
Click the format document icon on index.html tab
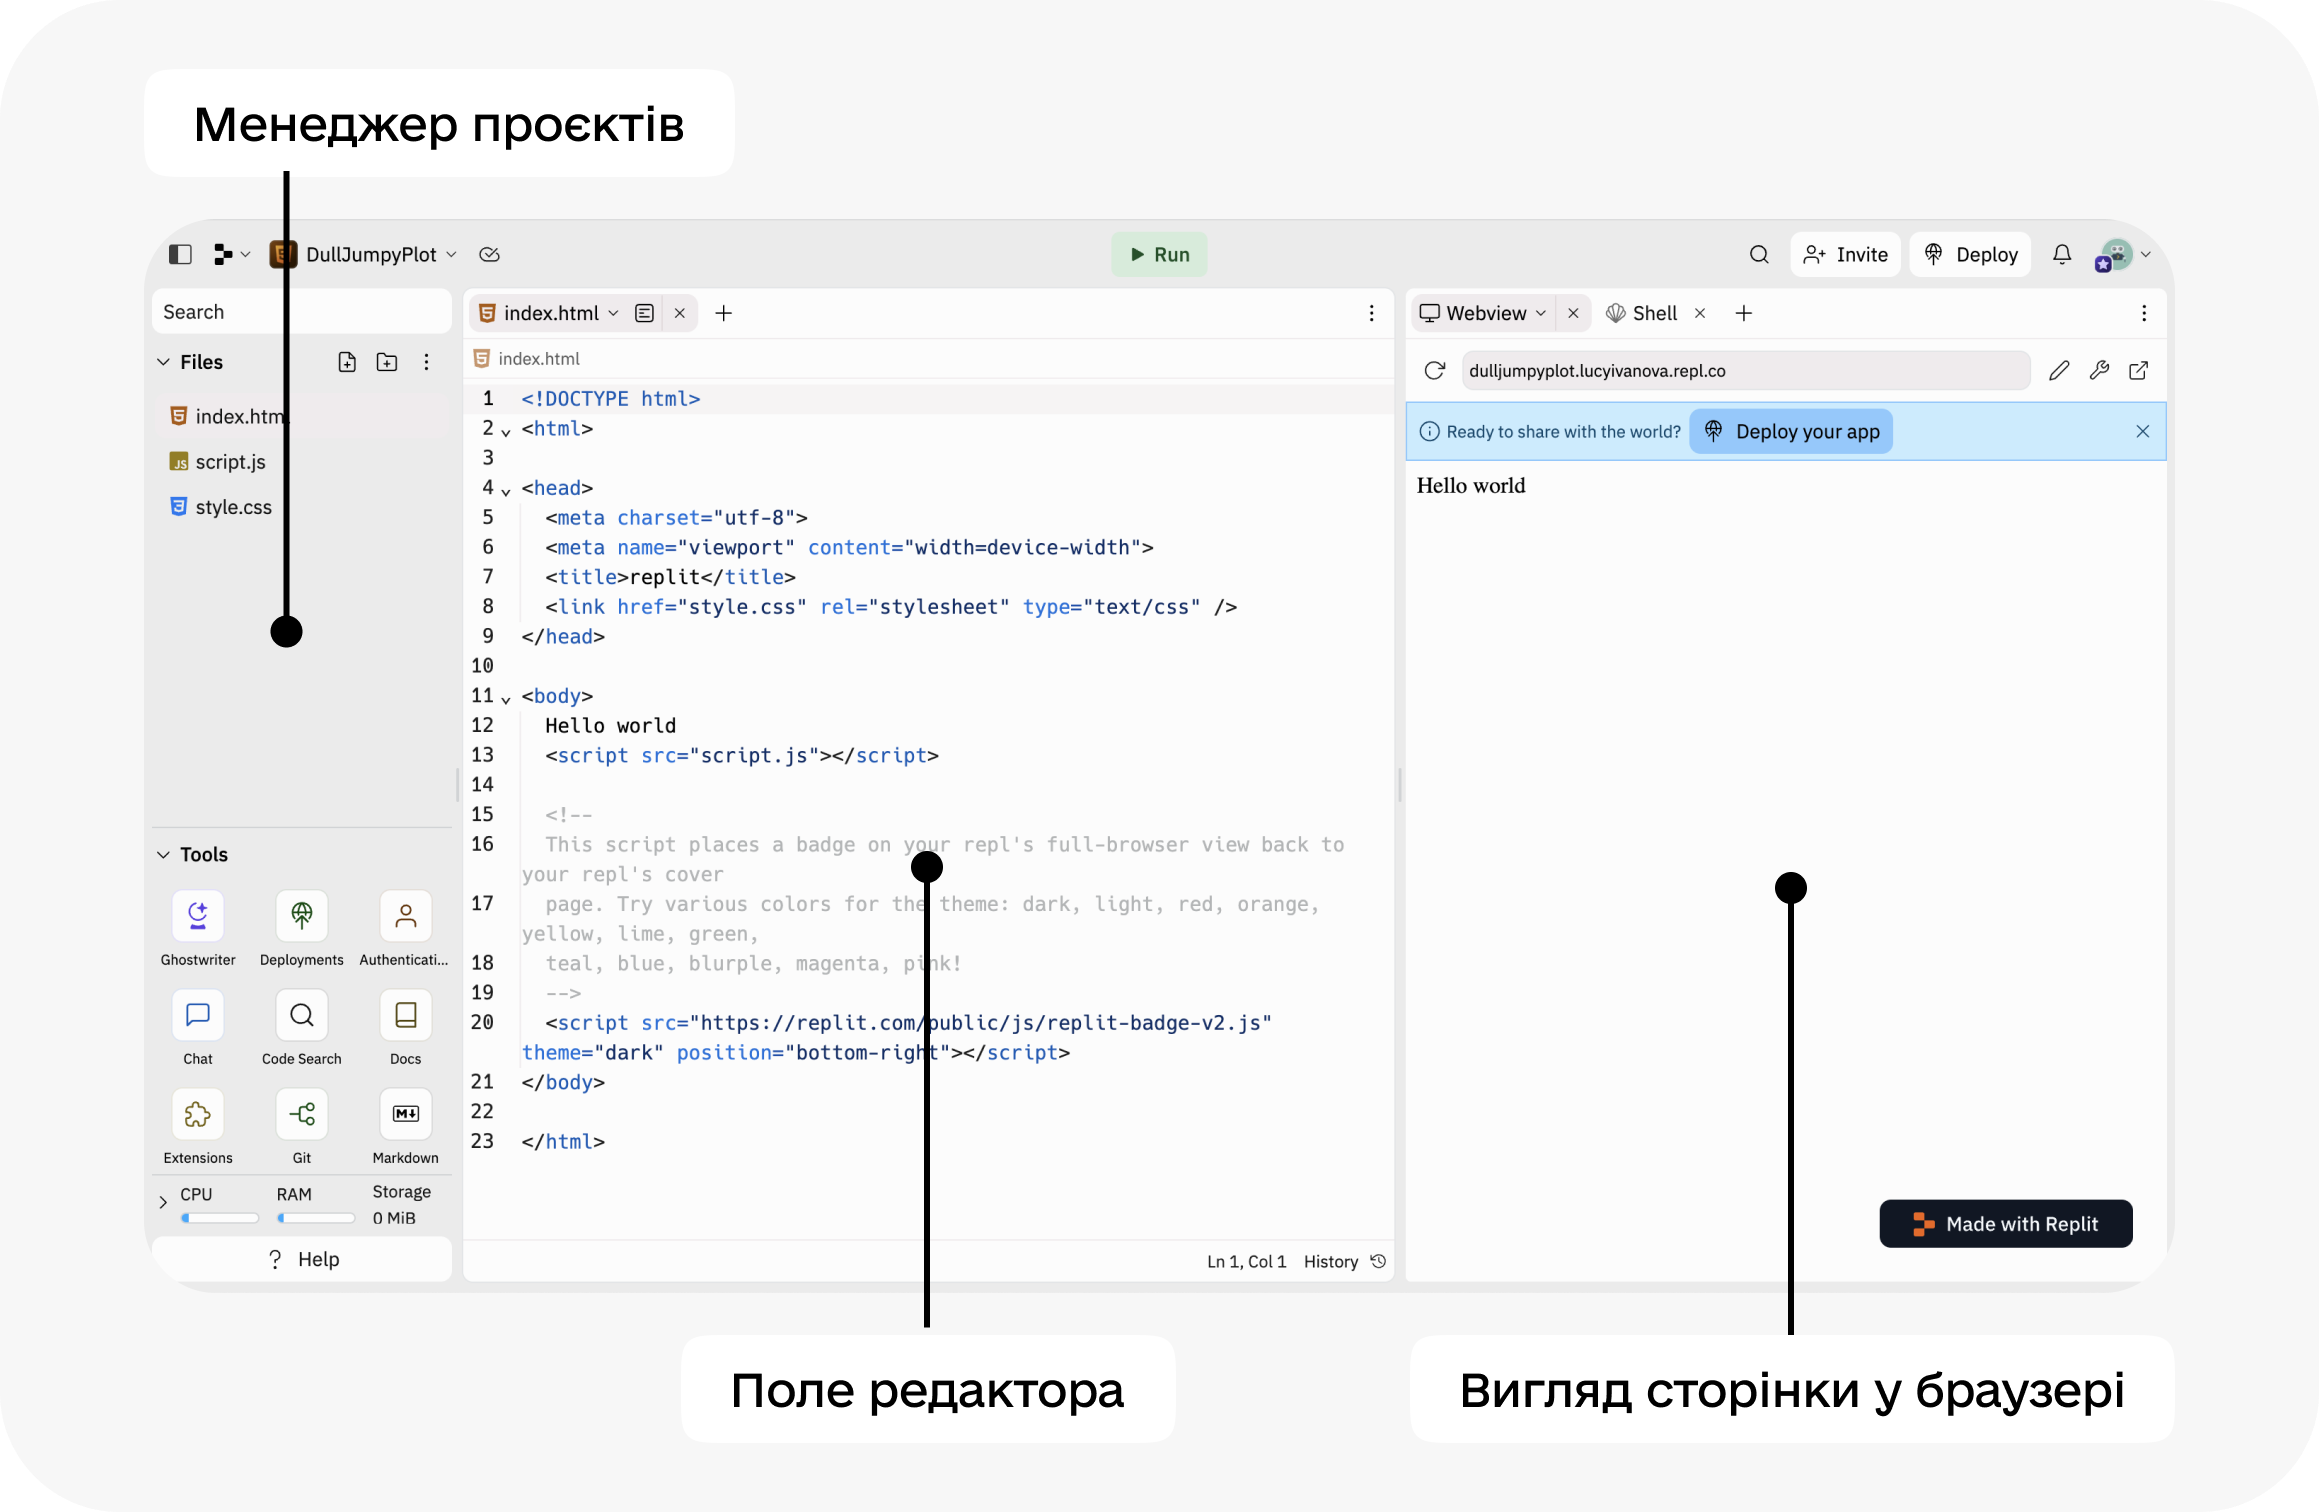coord(645,314)
